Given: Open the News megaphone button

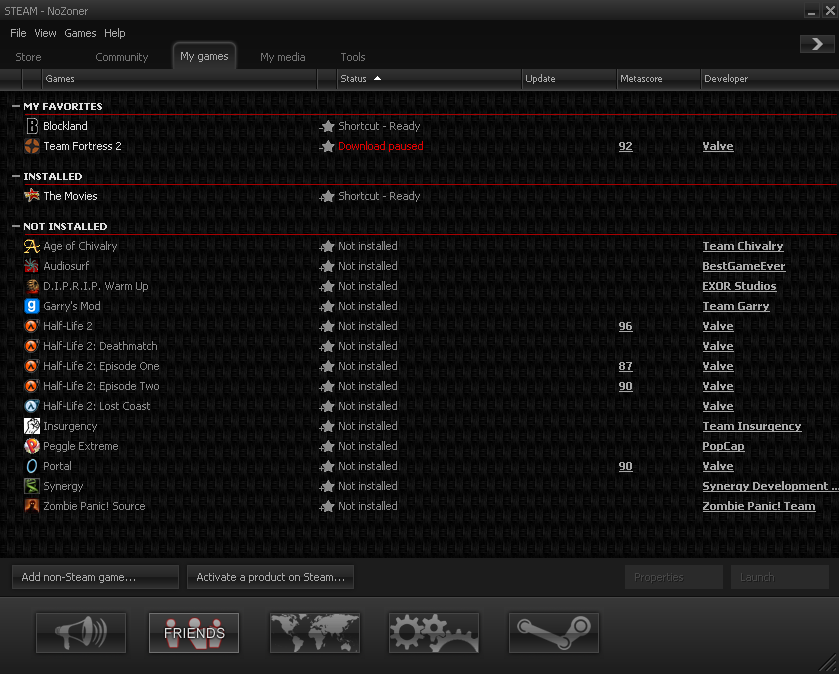Looking at the screenshot, I should click(81, 633).
